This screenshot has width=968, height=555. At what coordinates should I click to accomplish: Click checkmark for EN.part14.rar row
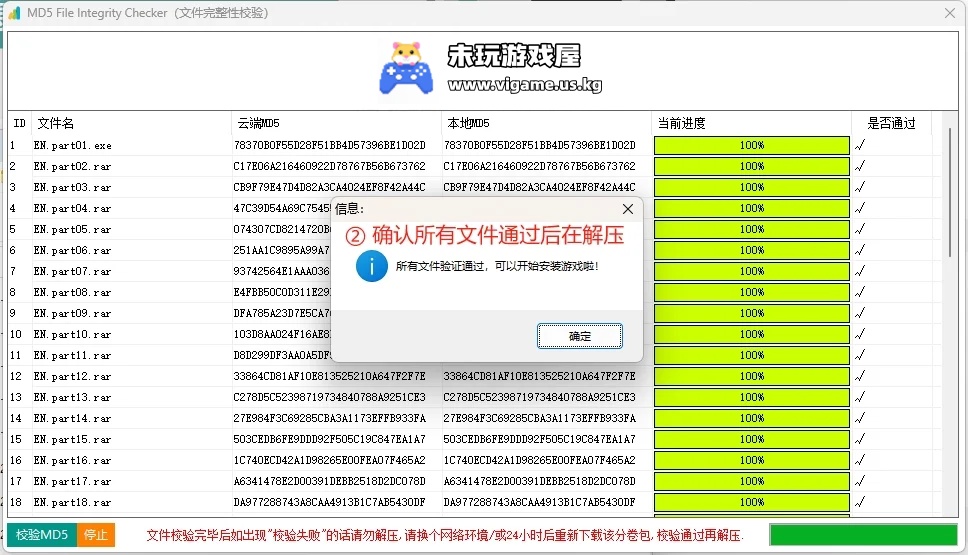[x=860, y=418]
